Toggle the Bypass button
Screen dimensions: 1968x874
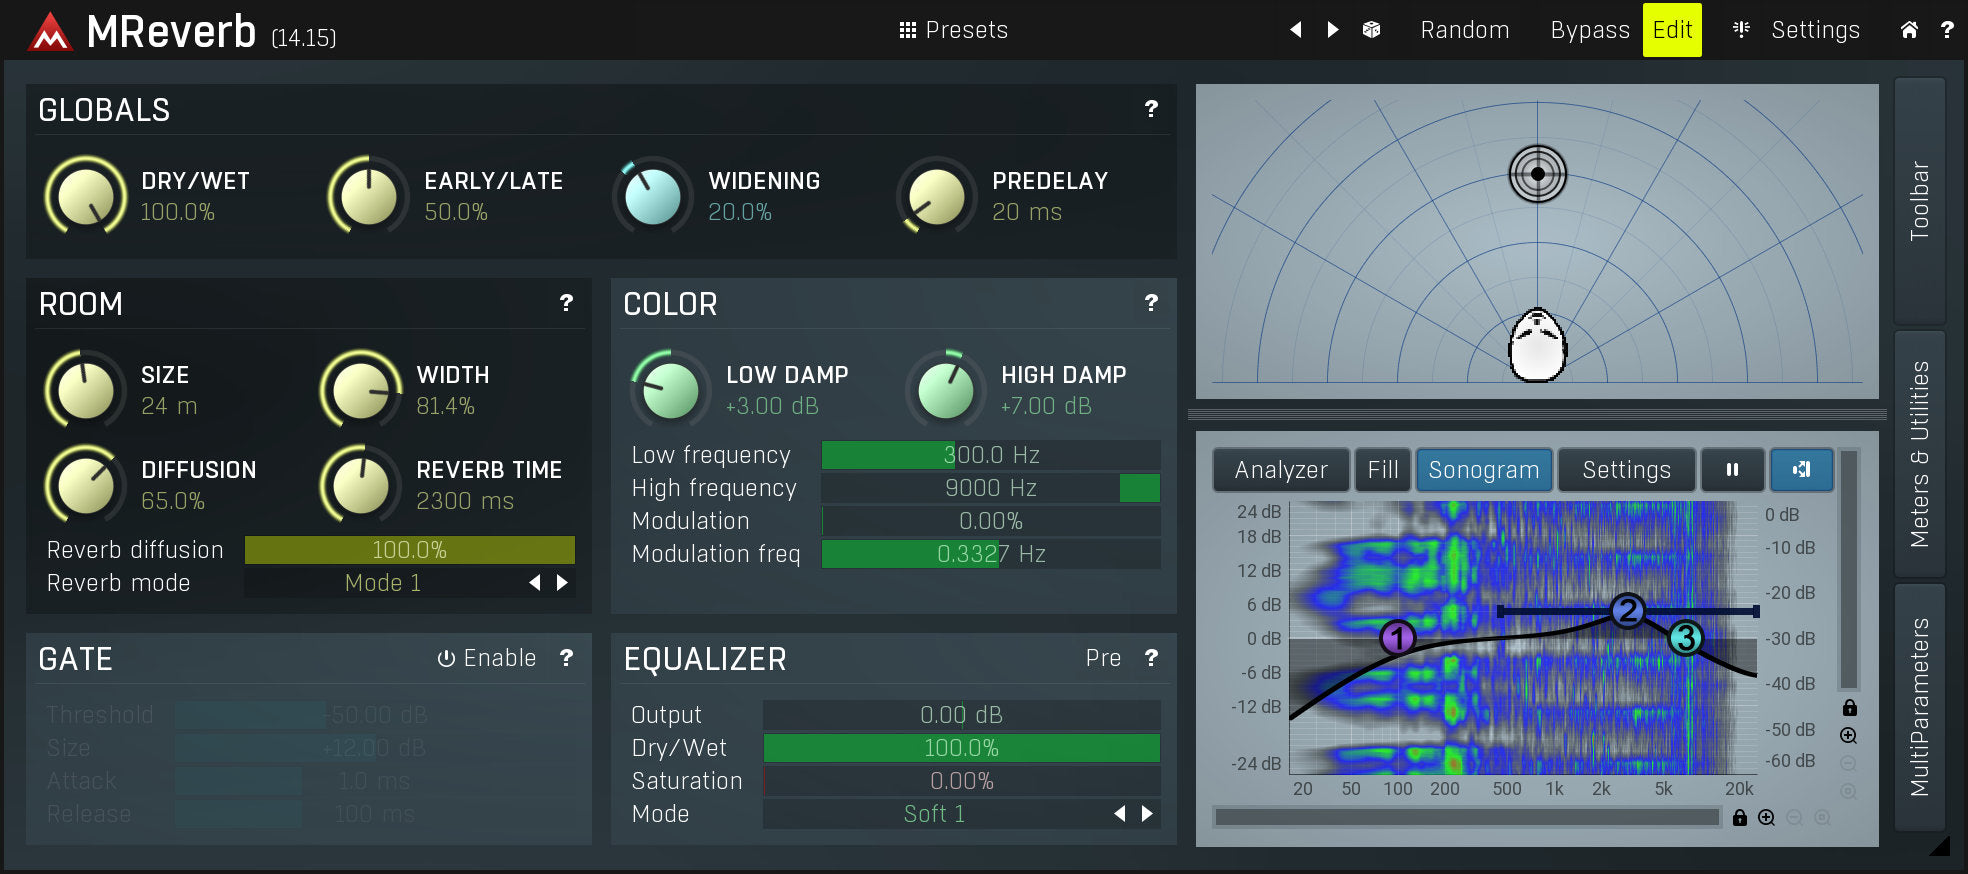[x=1589, y=30]
